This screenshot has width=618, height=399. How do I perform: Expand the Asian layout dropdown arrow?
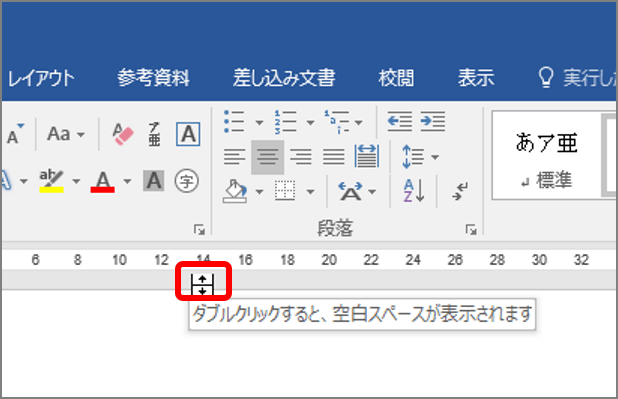point(372,192)
